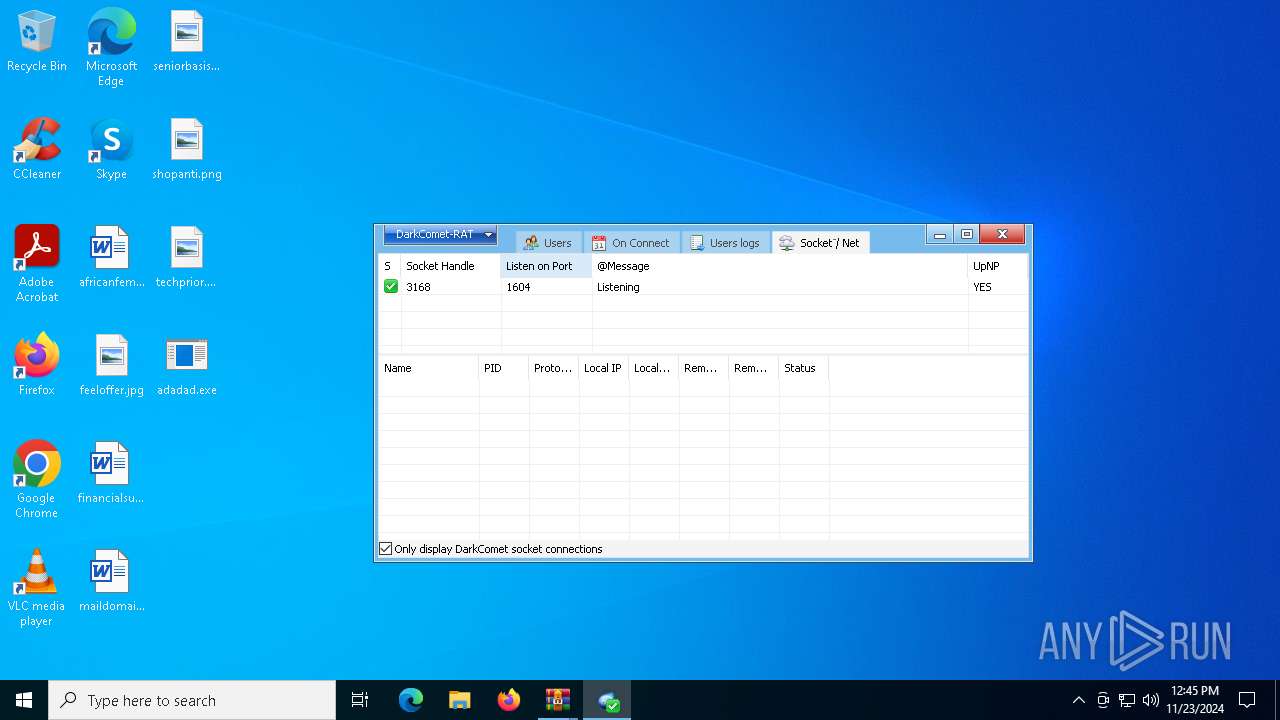Click the network tray icon
The height and width of the screenshot is (720, 1280).
pyautogui.click(x=1127, y=700)
